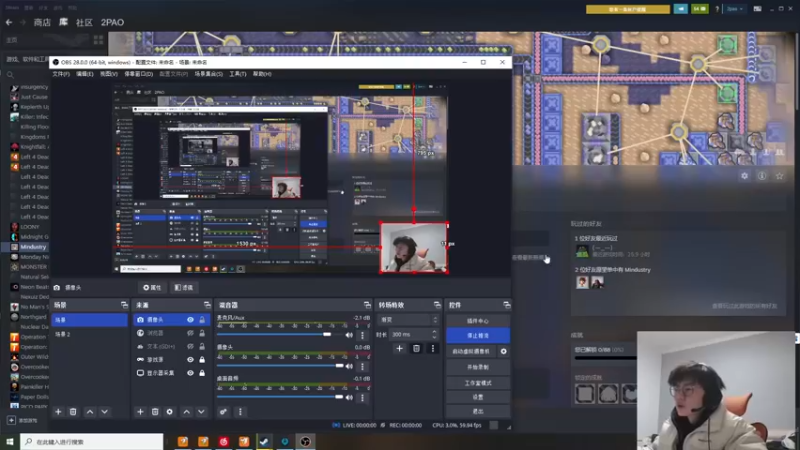Show Mindustry game info icon in Steam
Viewport: 800px width, 450px height.
(762, 176)
